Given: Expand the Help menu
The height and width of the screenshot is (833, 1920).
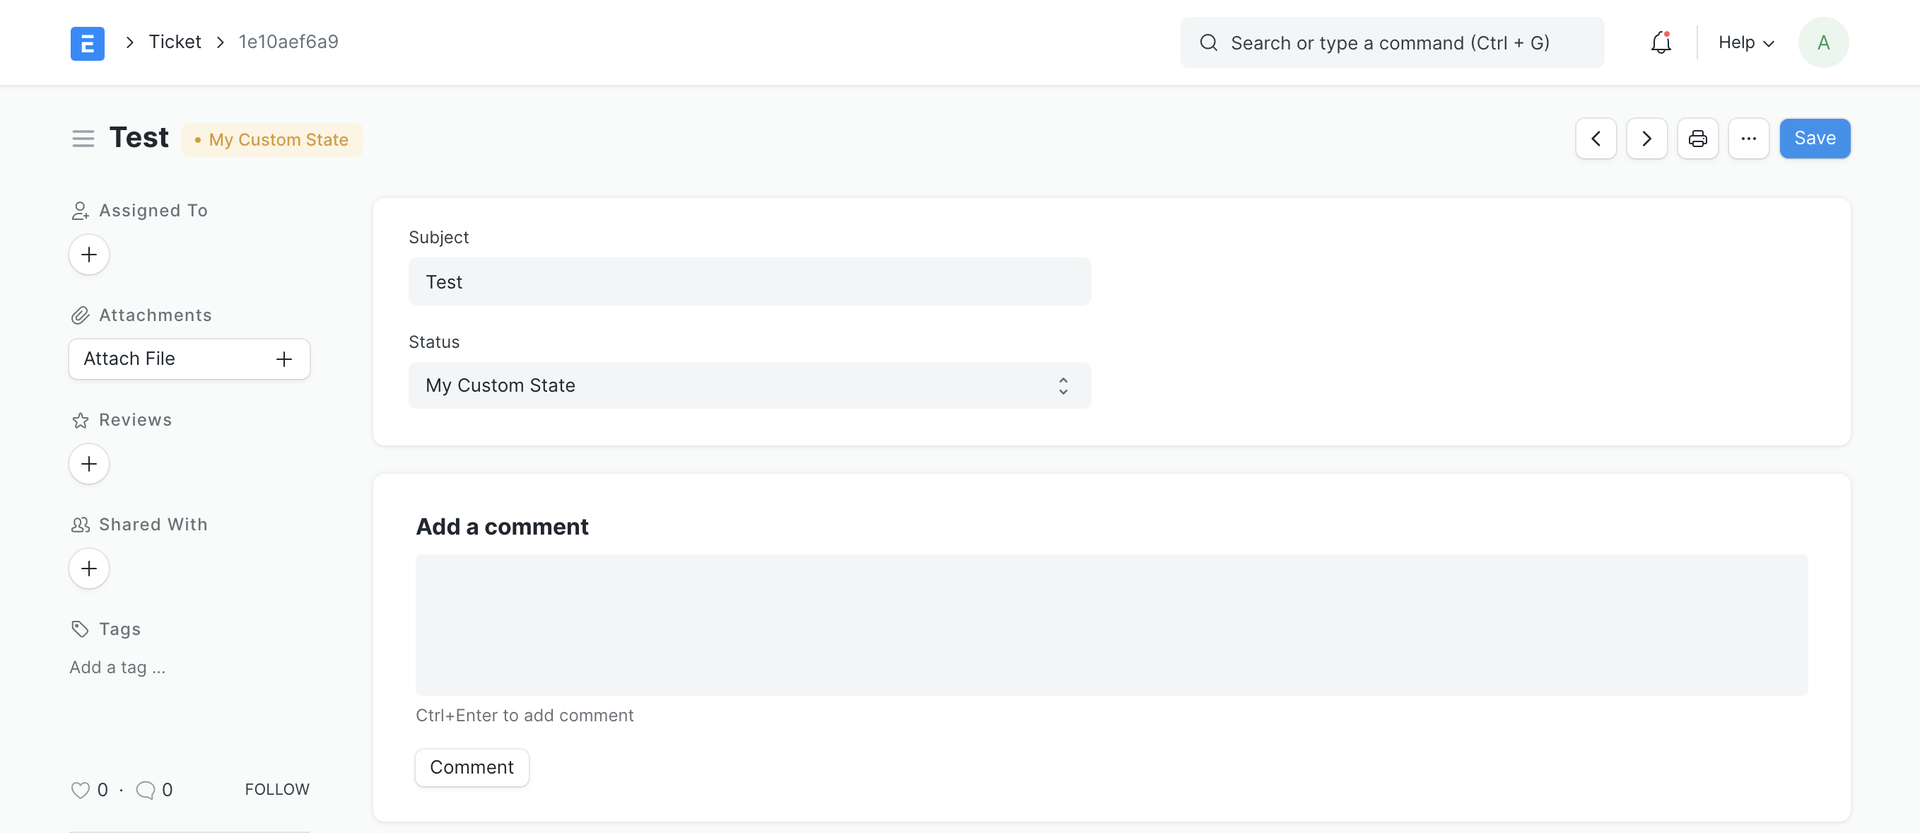Looking at the screenshot, I should click(x=1745, y=43).
